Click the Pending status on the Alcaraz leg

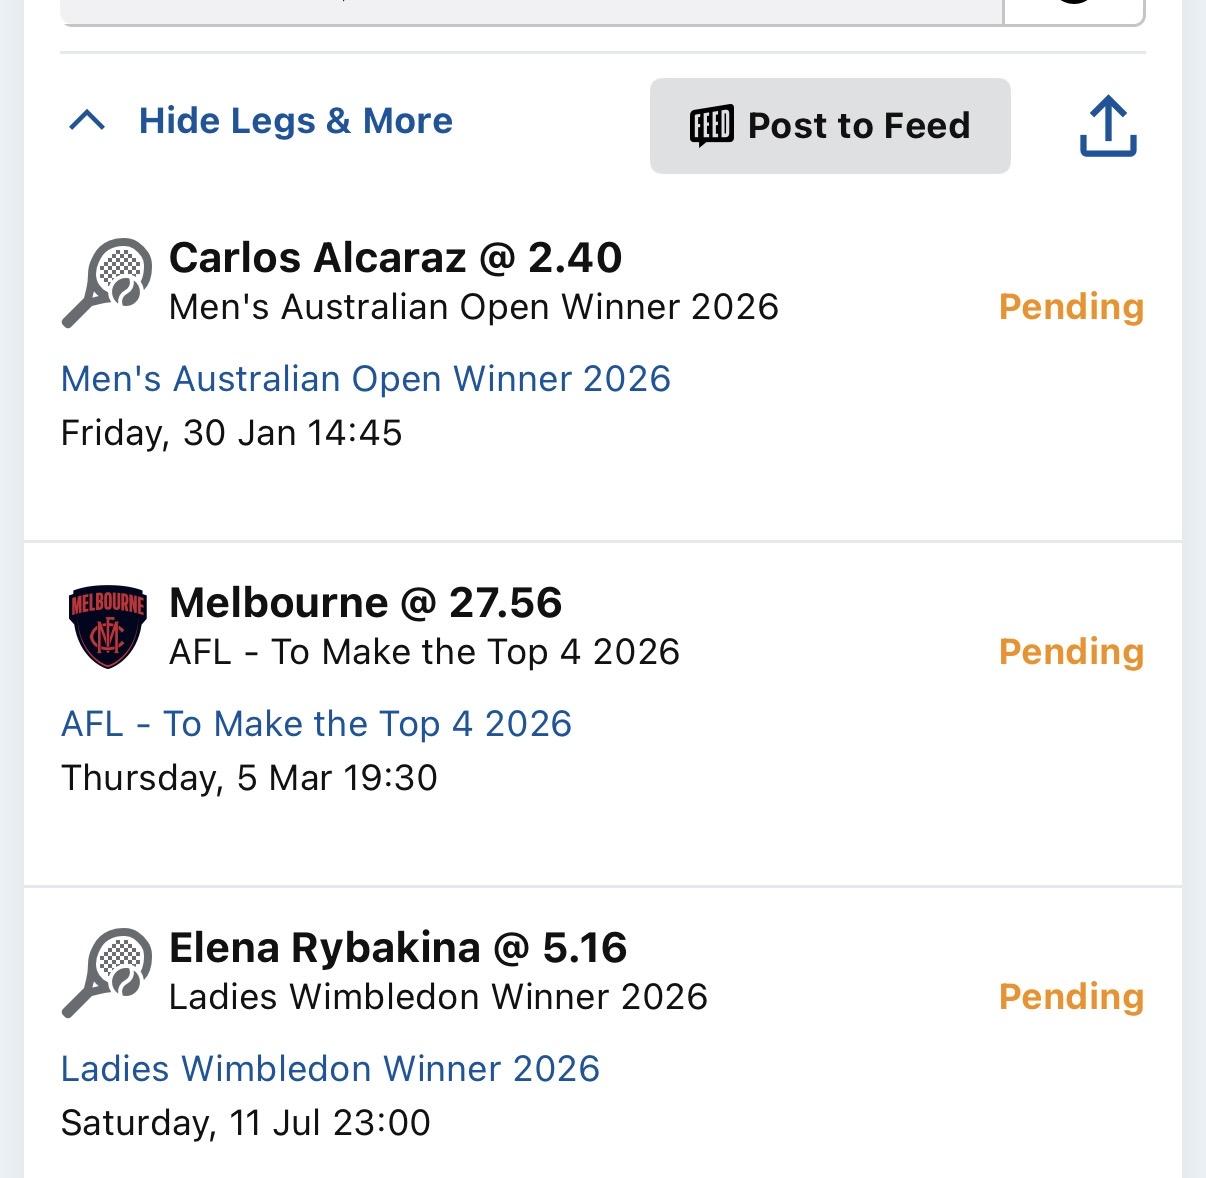coord(1070,307)
